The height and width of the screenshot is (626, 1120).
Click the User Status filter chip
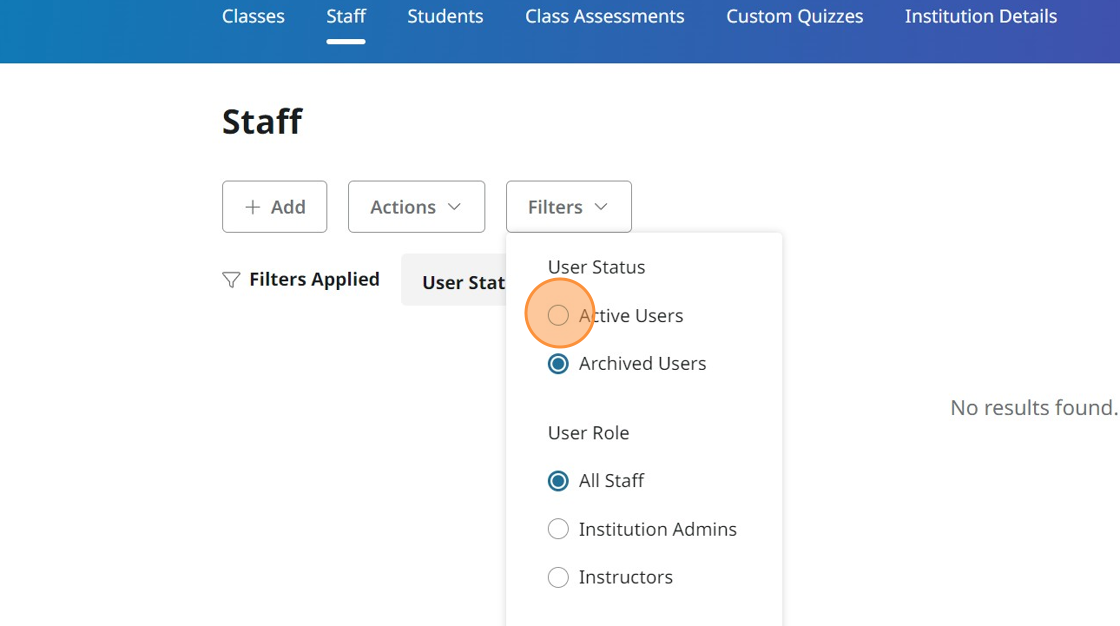pos(456,282)
